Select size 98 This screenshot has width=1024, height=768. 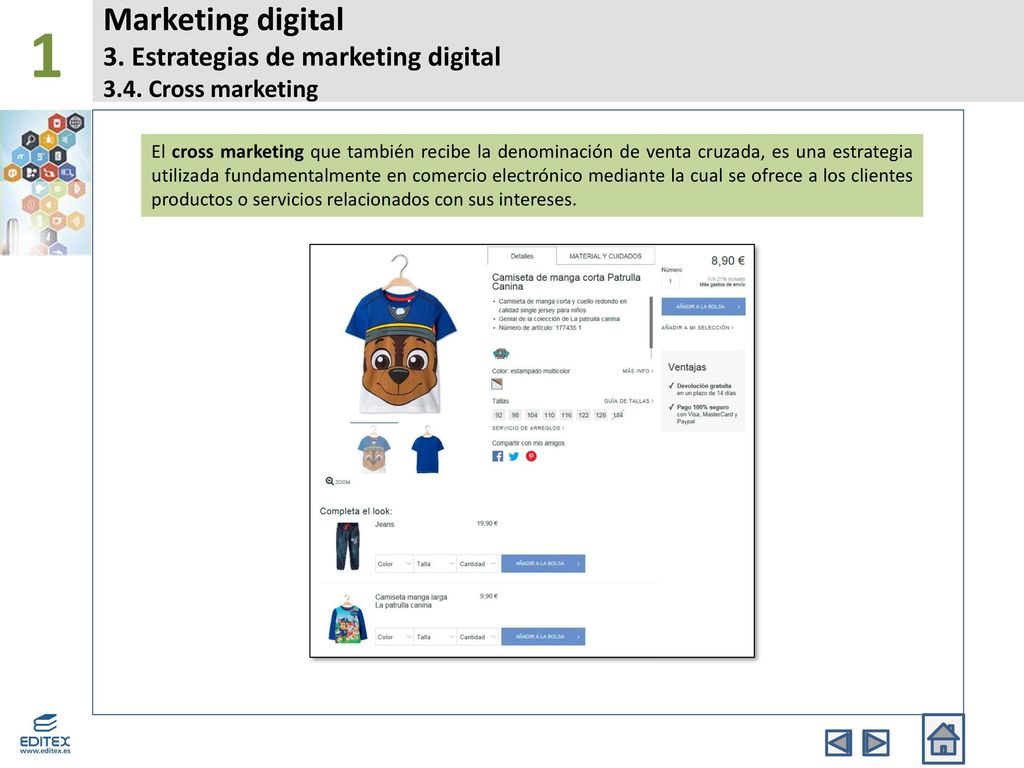tap(515, 415)
